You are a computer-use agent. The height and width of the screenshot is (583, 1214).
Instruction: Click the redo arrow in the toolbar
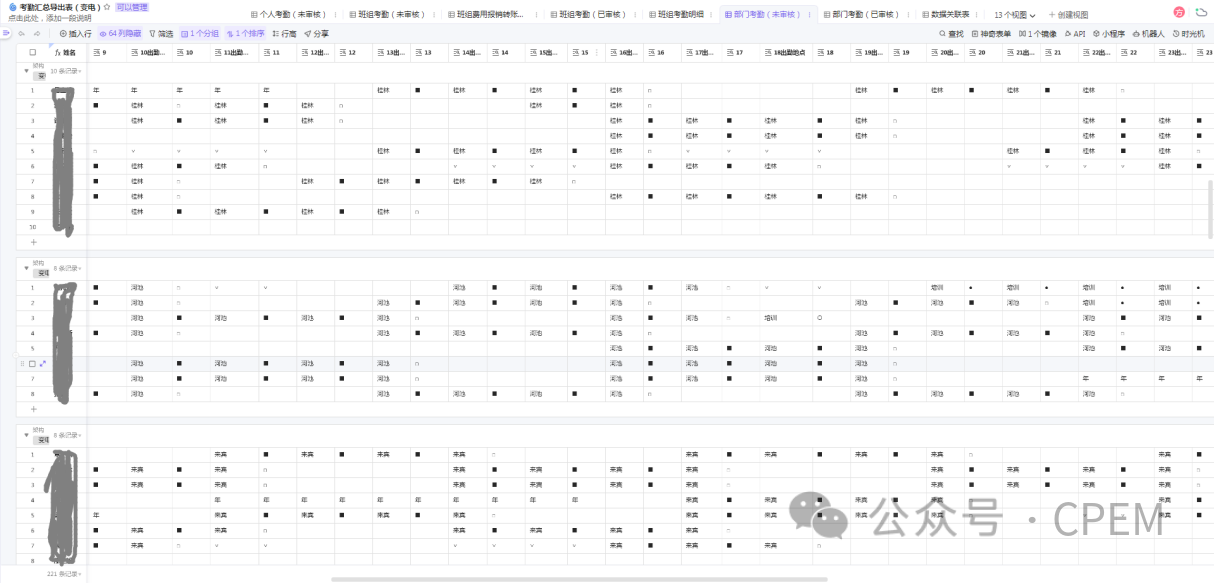(37, 33)
